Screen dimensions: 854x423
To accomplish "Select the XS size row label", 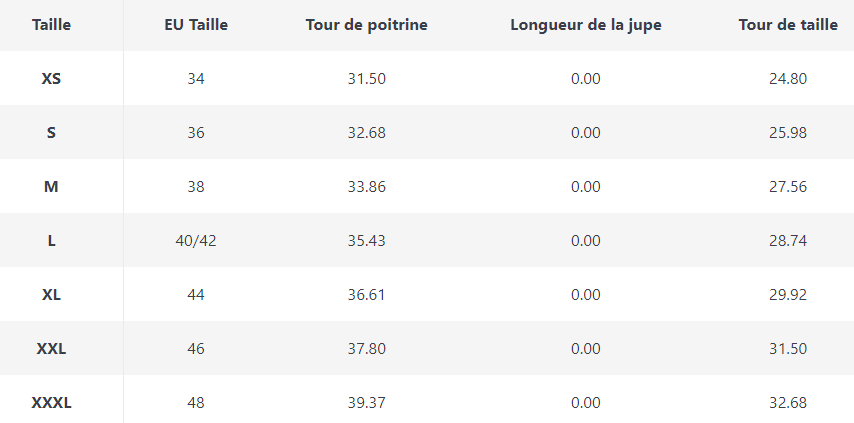I will [51, 78].
